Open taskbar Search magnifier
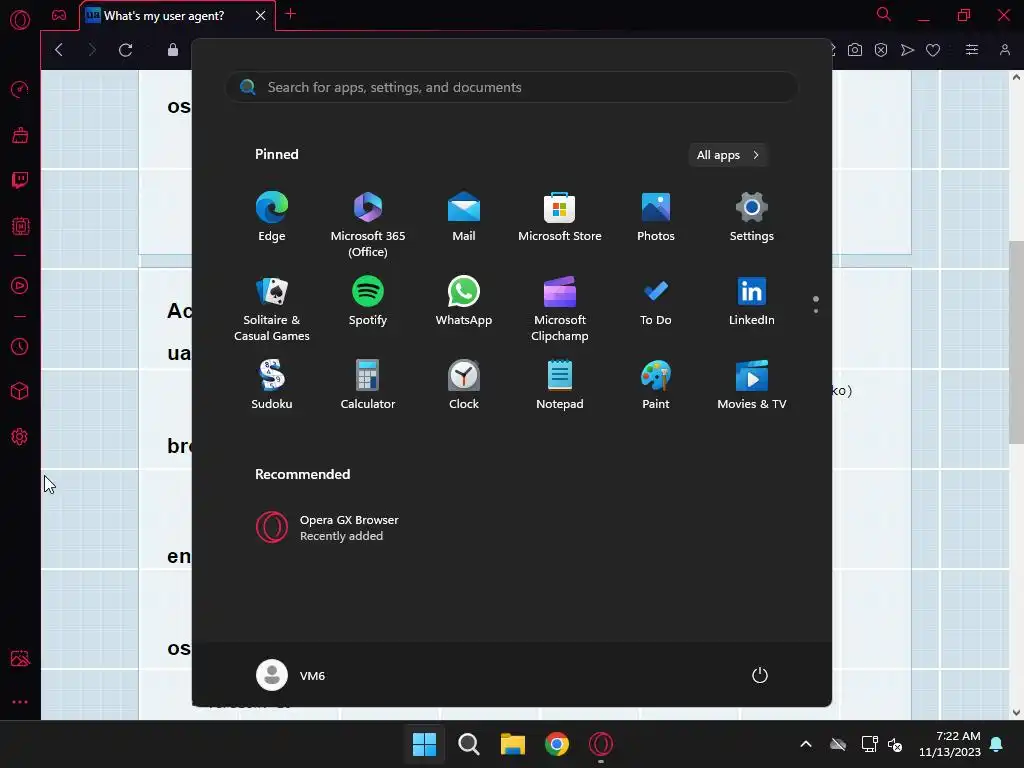Image resolution: width=1024 pixels, height=768 pixels. [468, 744]
